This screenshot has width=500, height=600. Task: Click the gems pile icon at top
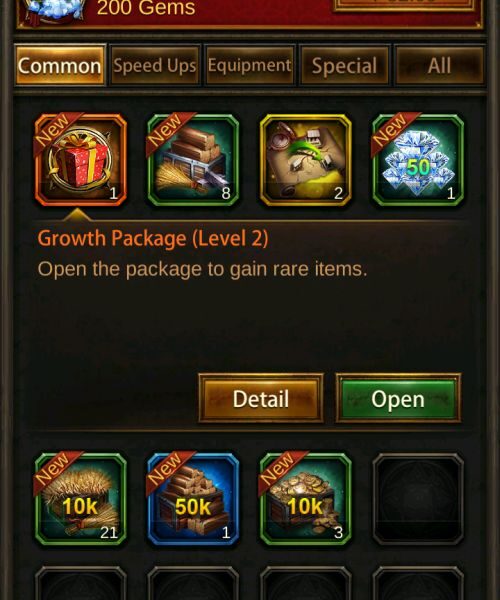click(x=55, y=11)
